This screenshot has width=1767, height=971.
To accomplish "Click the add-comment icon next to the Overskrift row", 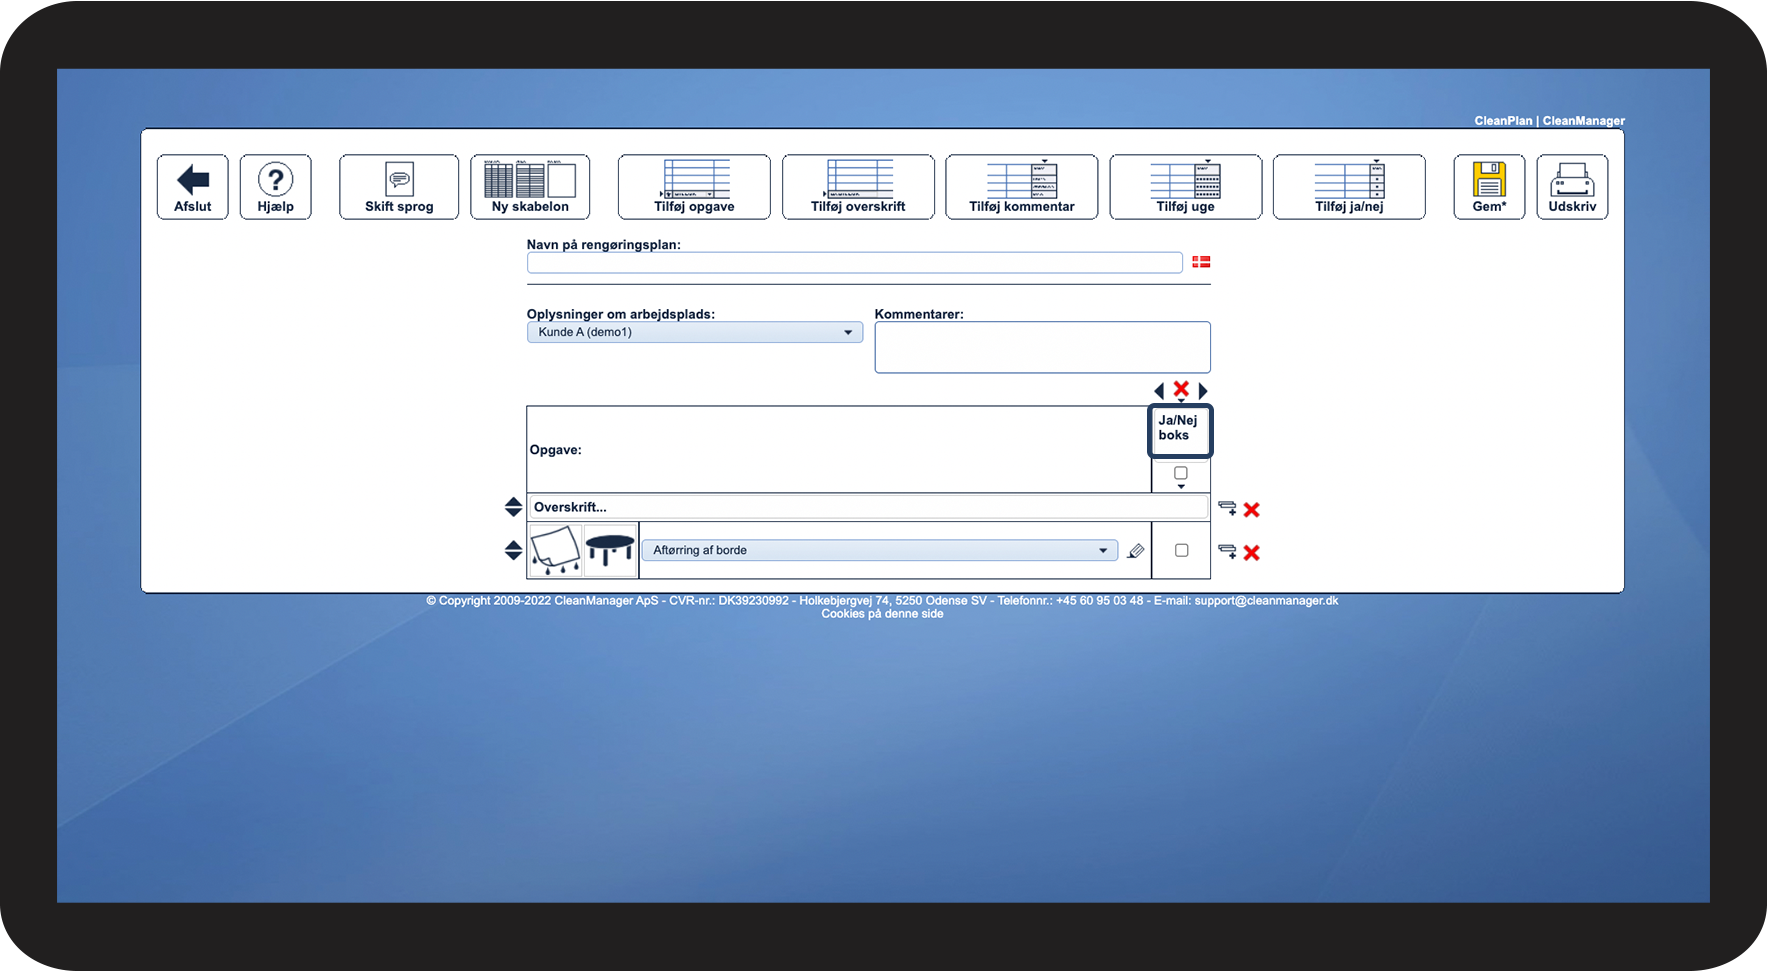I will point(1228,508).
